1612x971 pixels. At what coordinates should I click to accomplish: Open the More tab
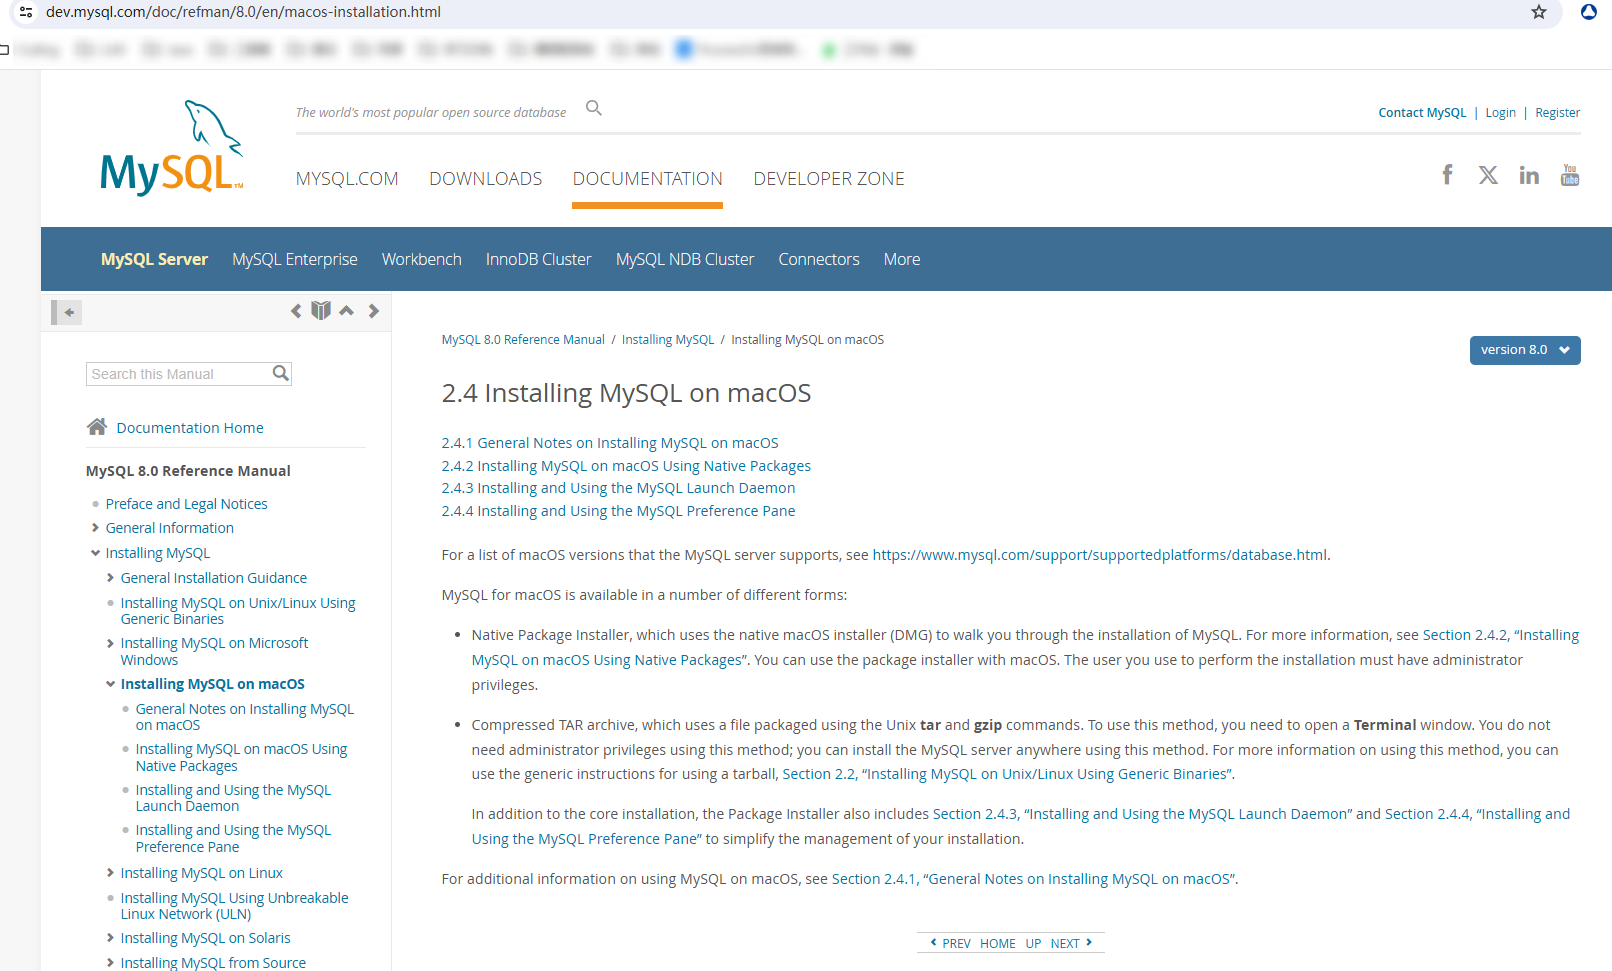[902, 259]
